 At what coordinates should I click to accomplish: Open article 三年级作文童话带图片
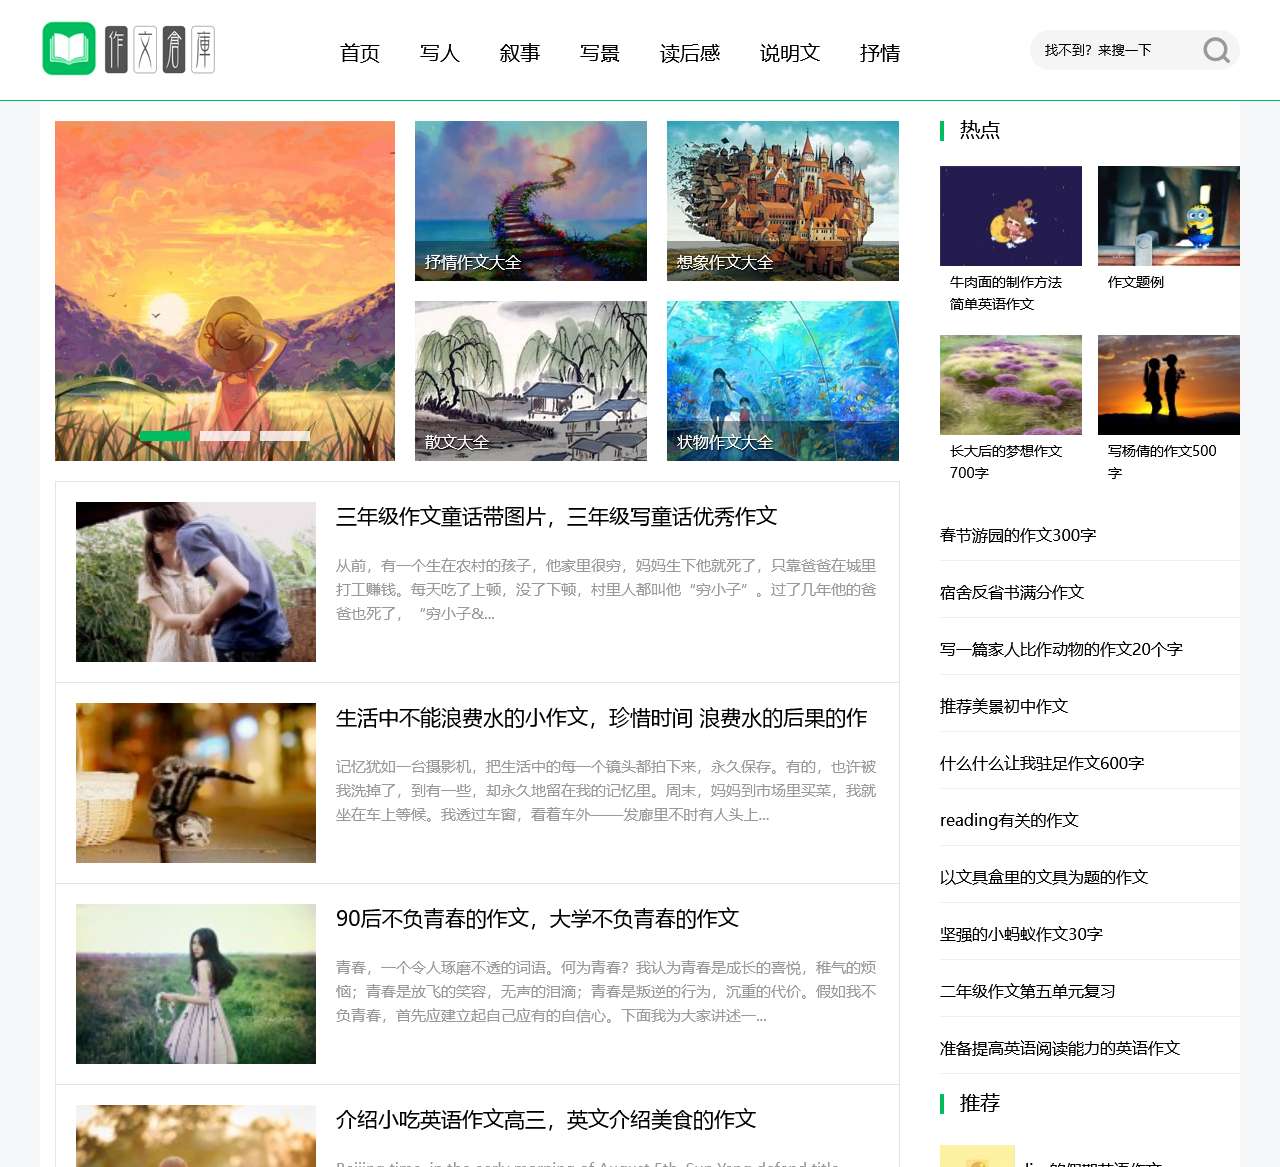[556, 517]
